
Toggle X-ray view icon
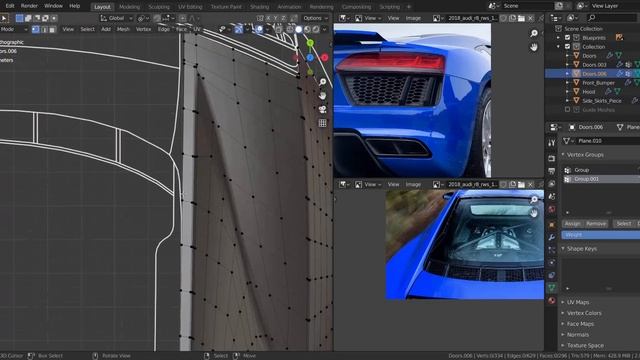tap(278, 29)
